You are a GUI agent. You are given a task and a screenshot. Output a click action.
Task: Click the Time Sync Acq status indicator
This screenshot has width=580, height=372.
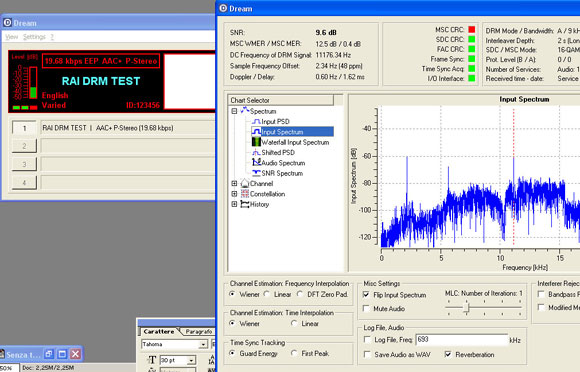[x=472, y=68]
